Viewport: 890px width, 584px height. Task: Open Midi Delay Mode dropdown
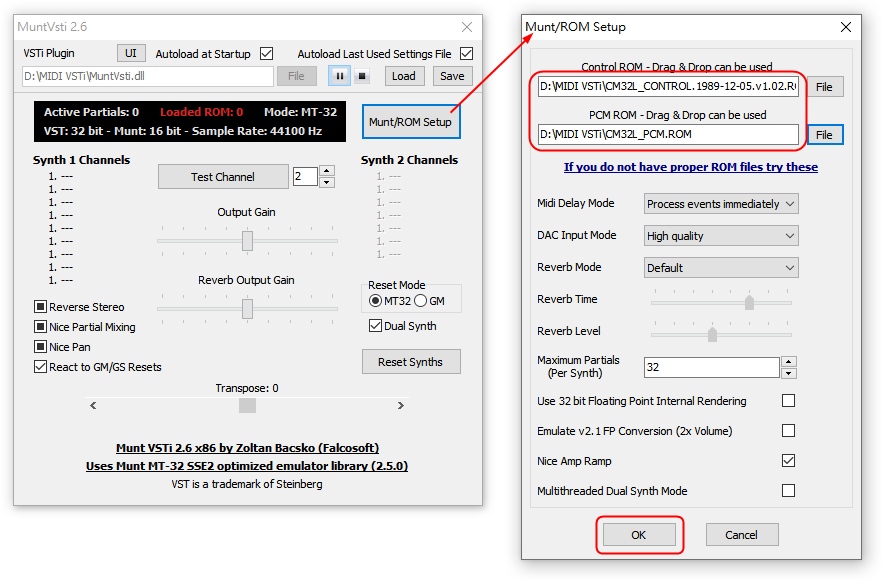721,204
